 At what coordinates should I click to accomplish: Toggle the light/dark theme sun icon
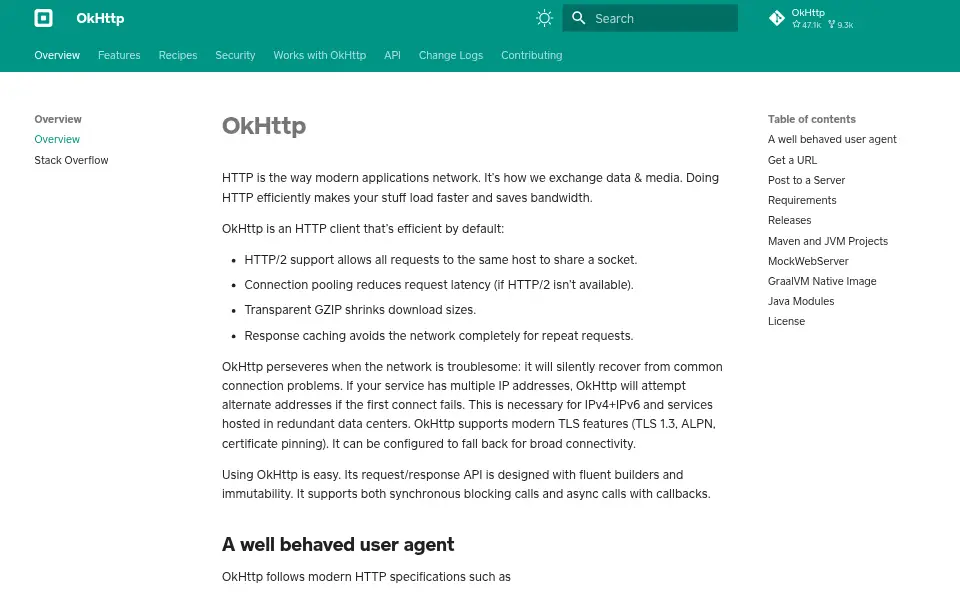pos(544,18)
